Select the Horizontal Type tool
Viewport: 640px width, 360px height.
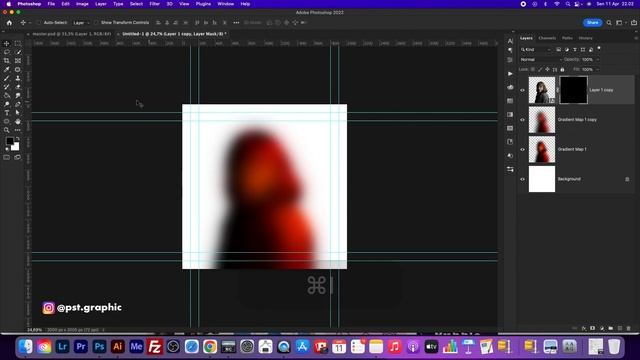coord(7,113)
